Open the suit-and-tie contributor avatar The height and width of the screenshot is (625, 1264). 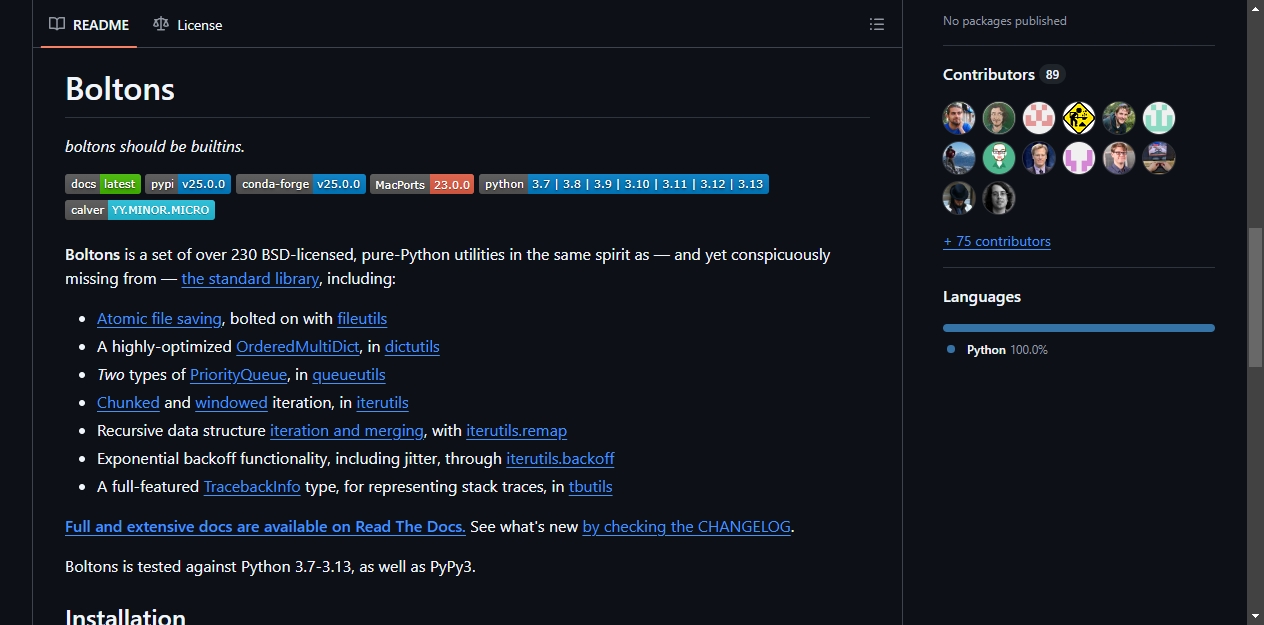click(1039, 158)
